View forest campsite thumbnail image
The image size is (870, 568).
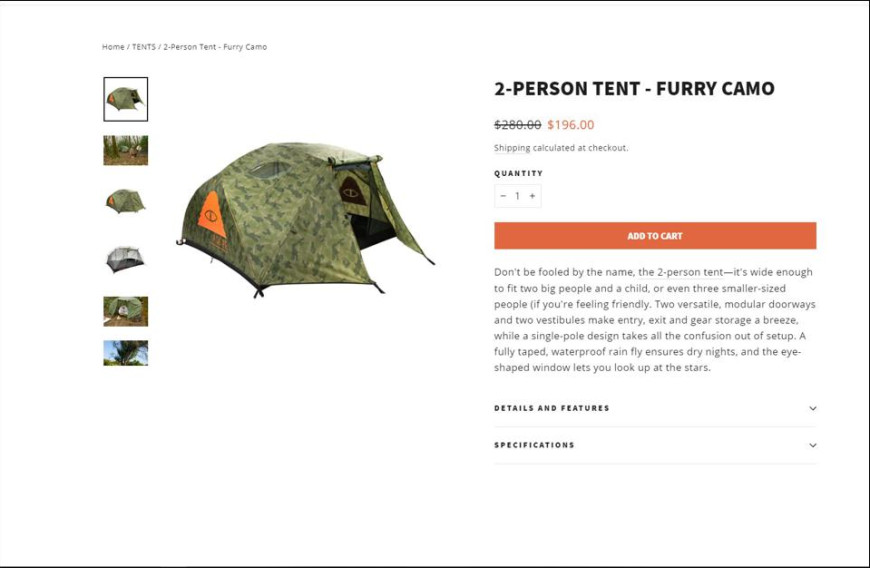point(125,150)
